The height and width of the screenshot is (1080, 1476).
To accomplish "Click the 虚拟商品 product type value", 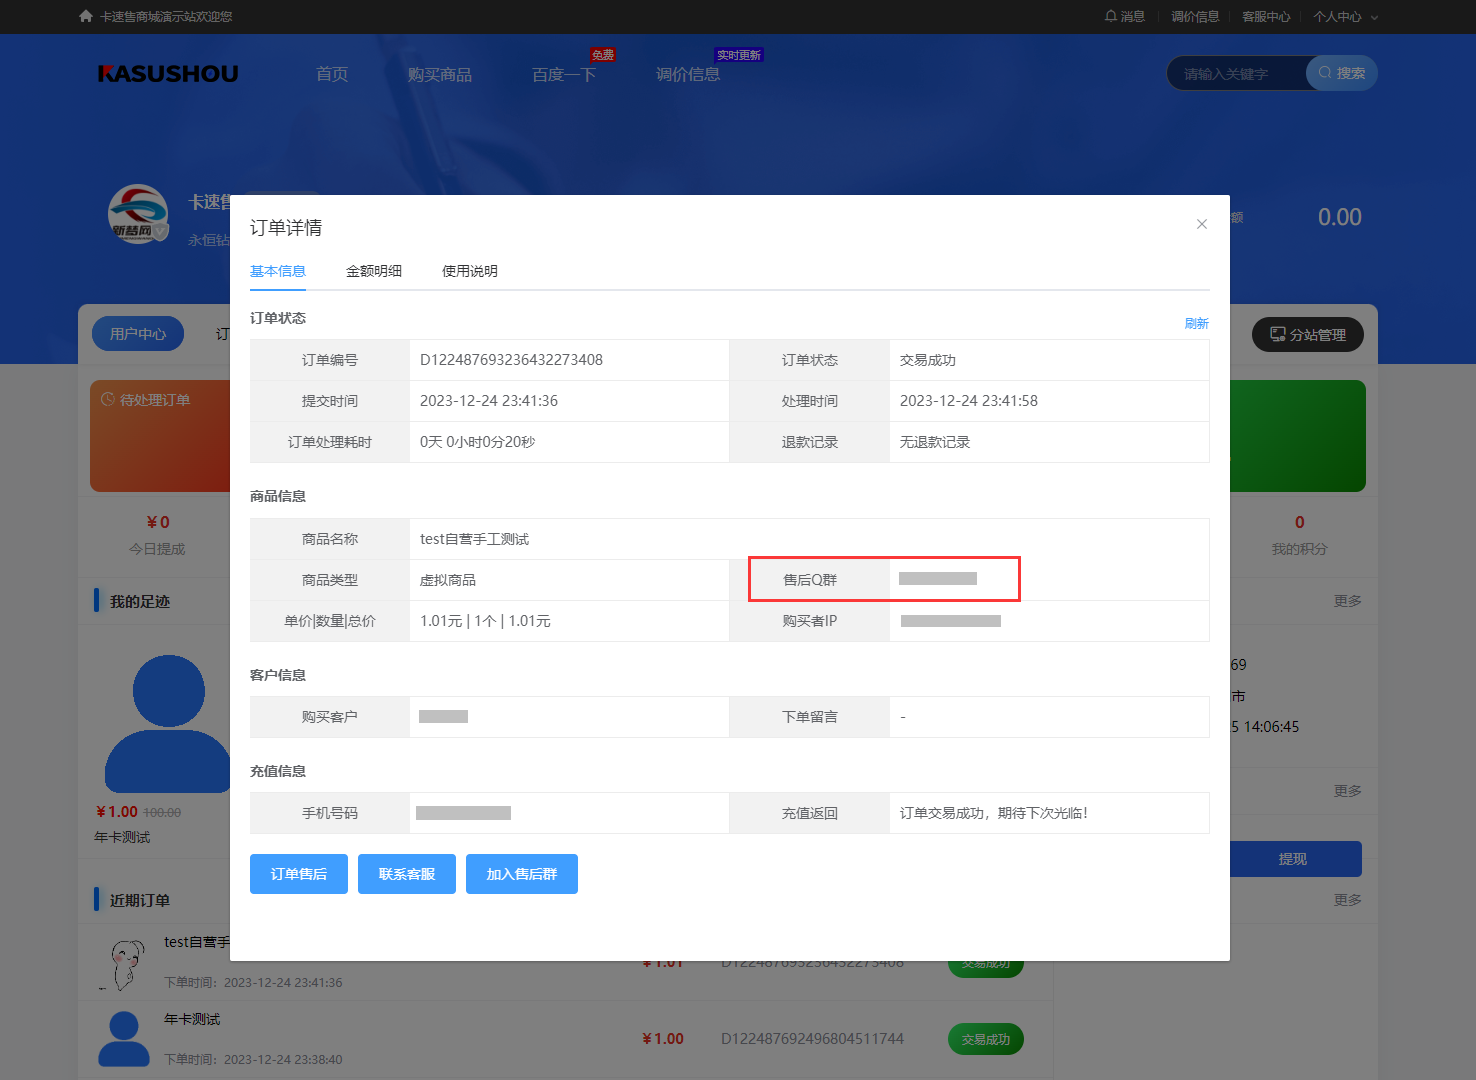I will click(448, 580).
